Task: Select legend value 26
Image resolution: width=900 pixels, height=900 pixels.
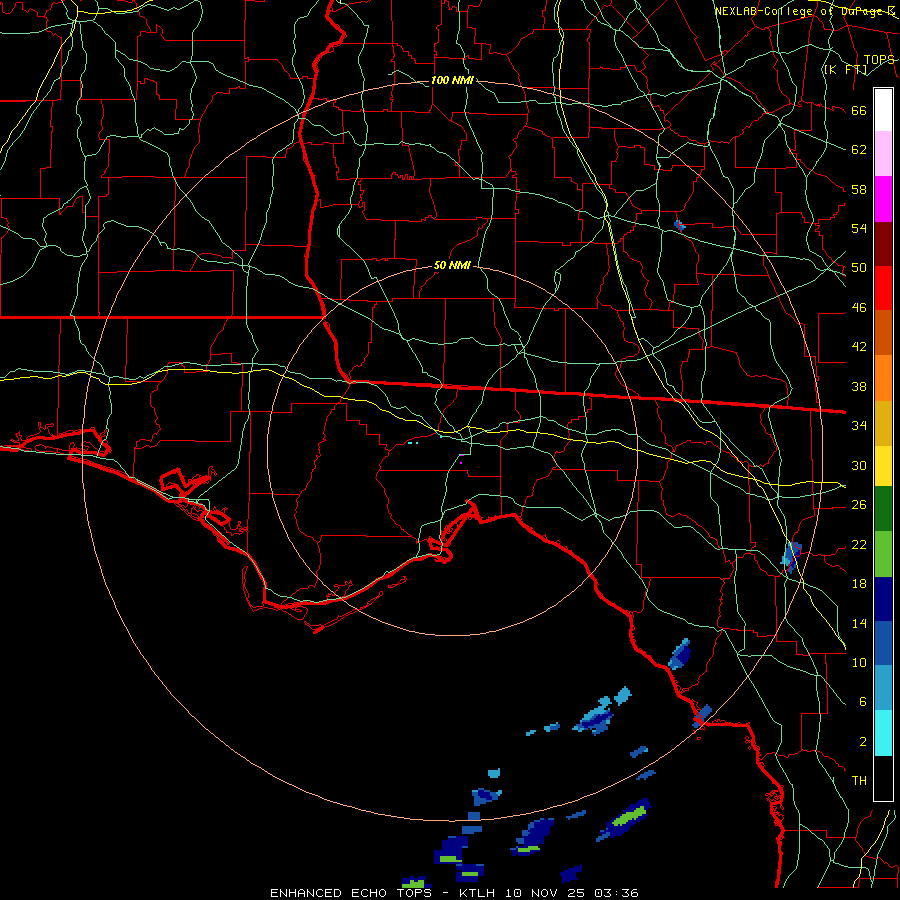Action: coord(859,505)
